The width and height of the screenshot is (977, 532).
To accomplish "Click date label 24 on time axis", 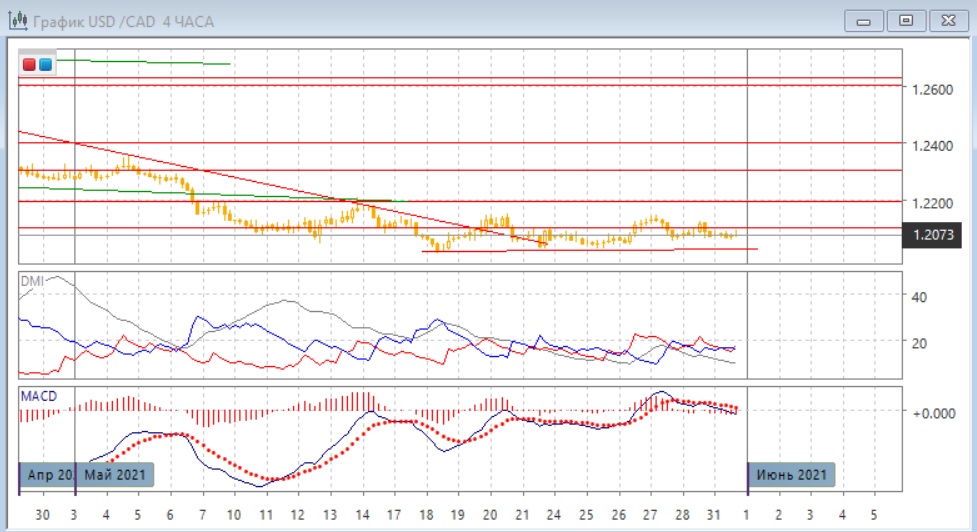I will point(553,515).
